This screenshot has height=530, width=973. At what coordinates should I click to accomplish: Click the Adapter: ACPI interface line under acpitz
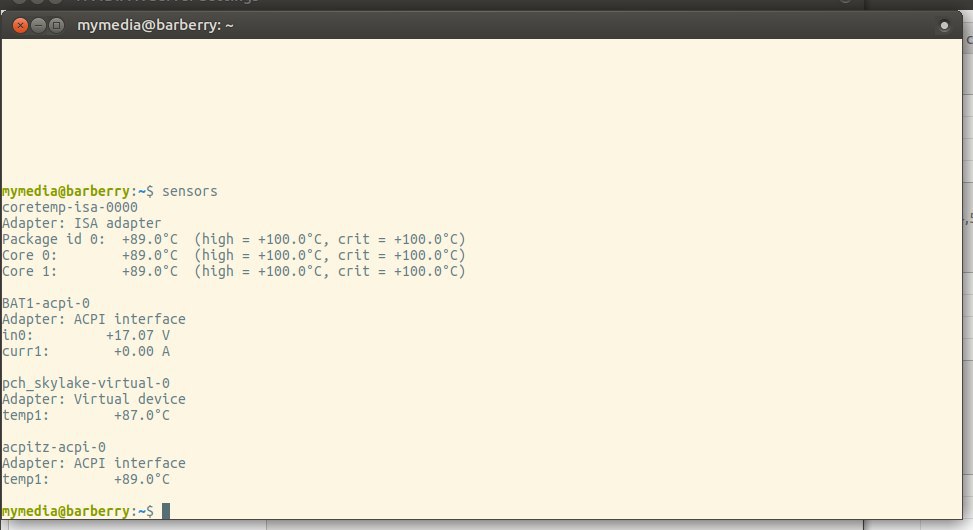click(x=94, y=463)
